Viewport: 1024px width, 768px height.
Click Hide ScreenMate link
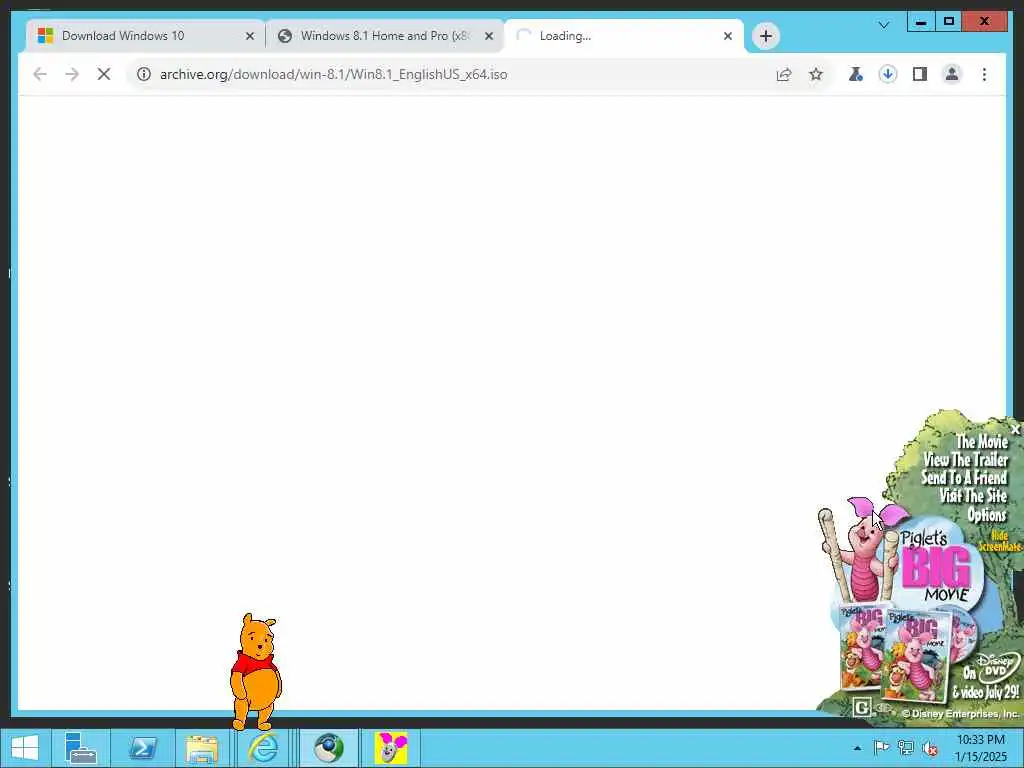[999, 541]
